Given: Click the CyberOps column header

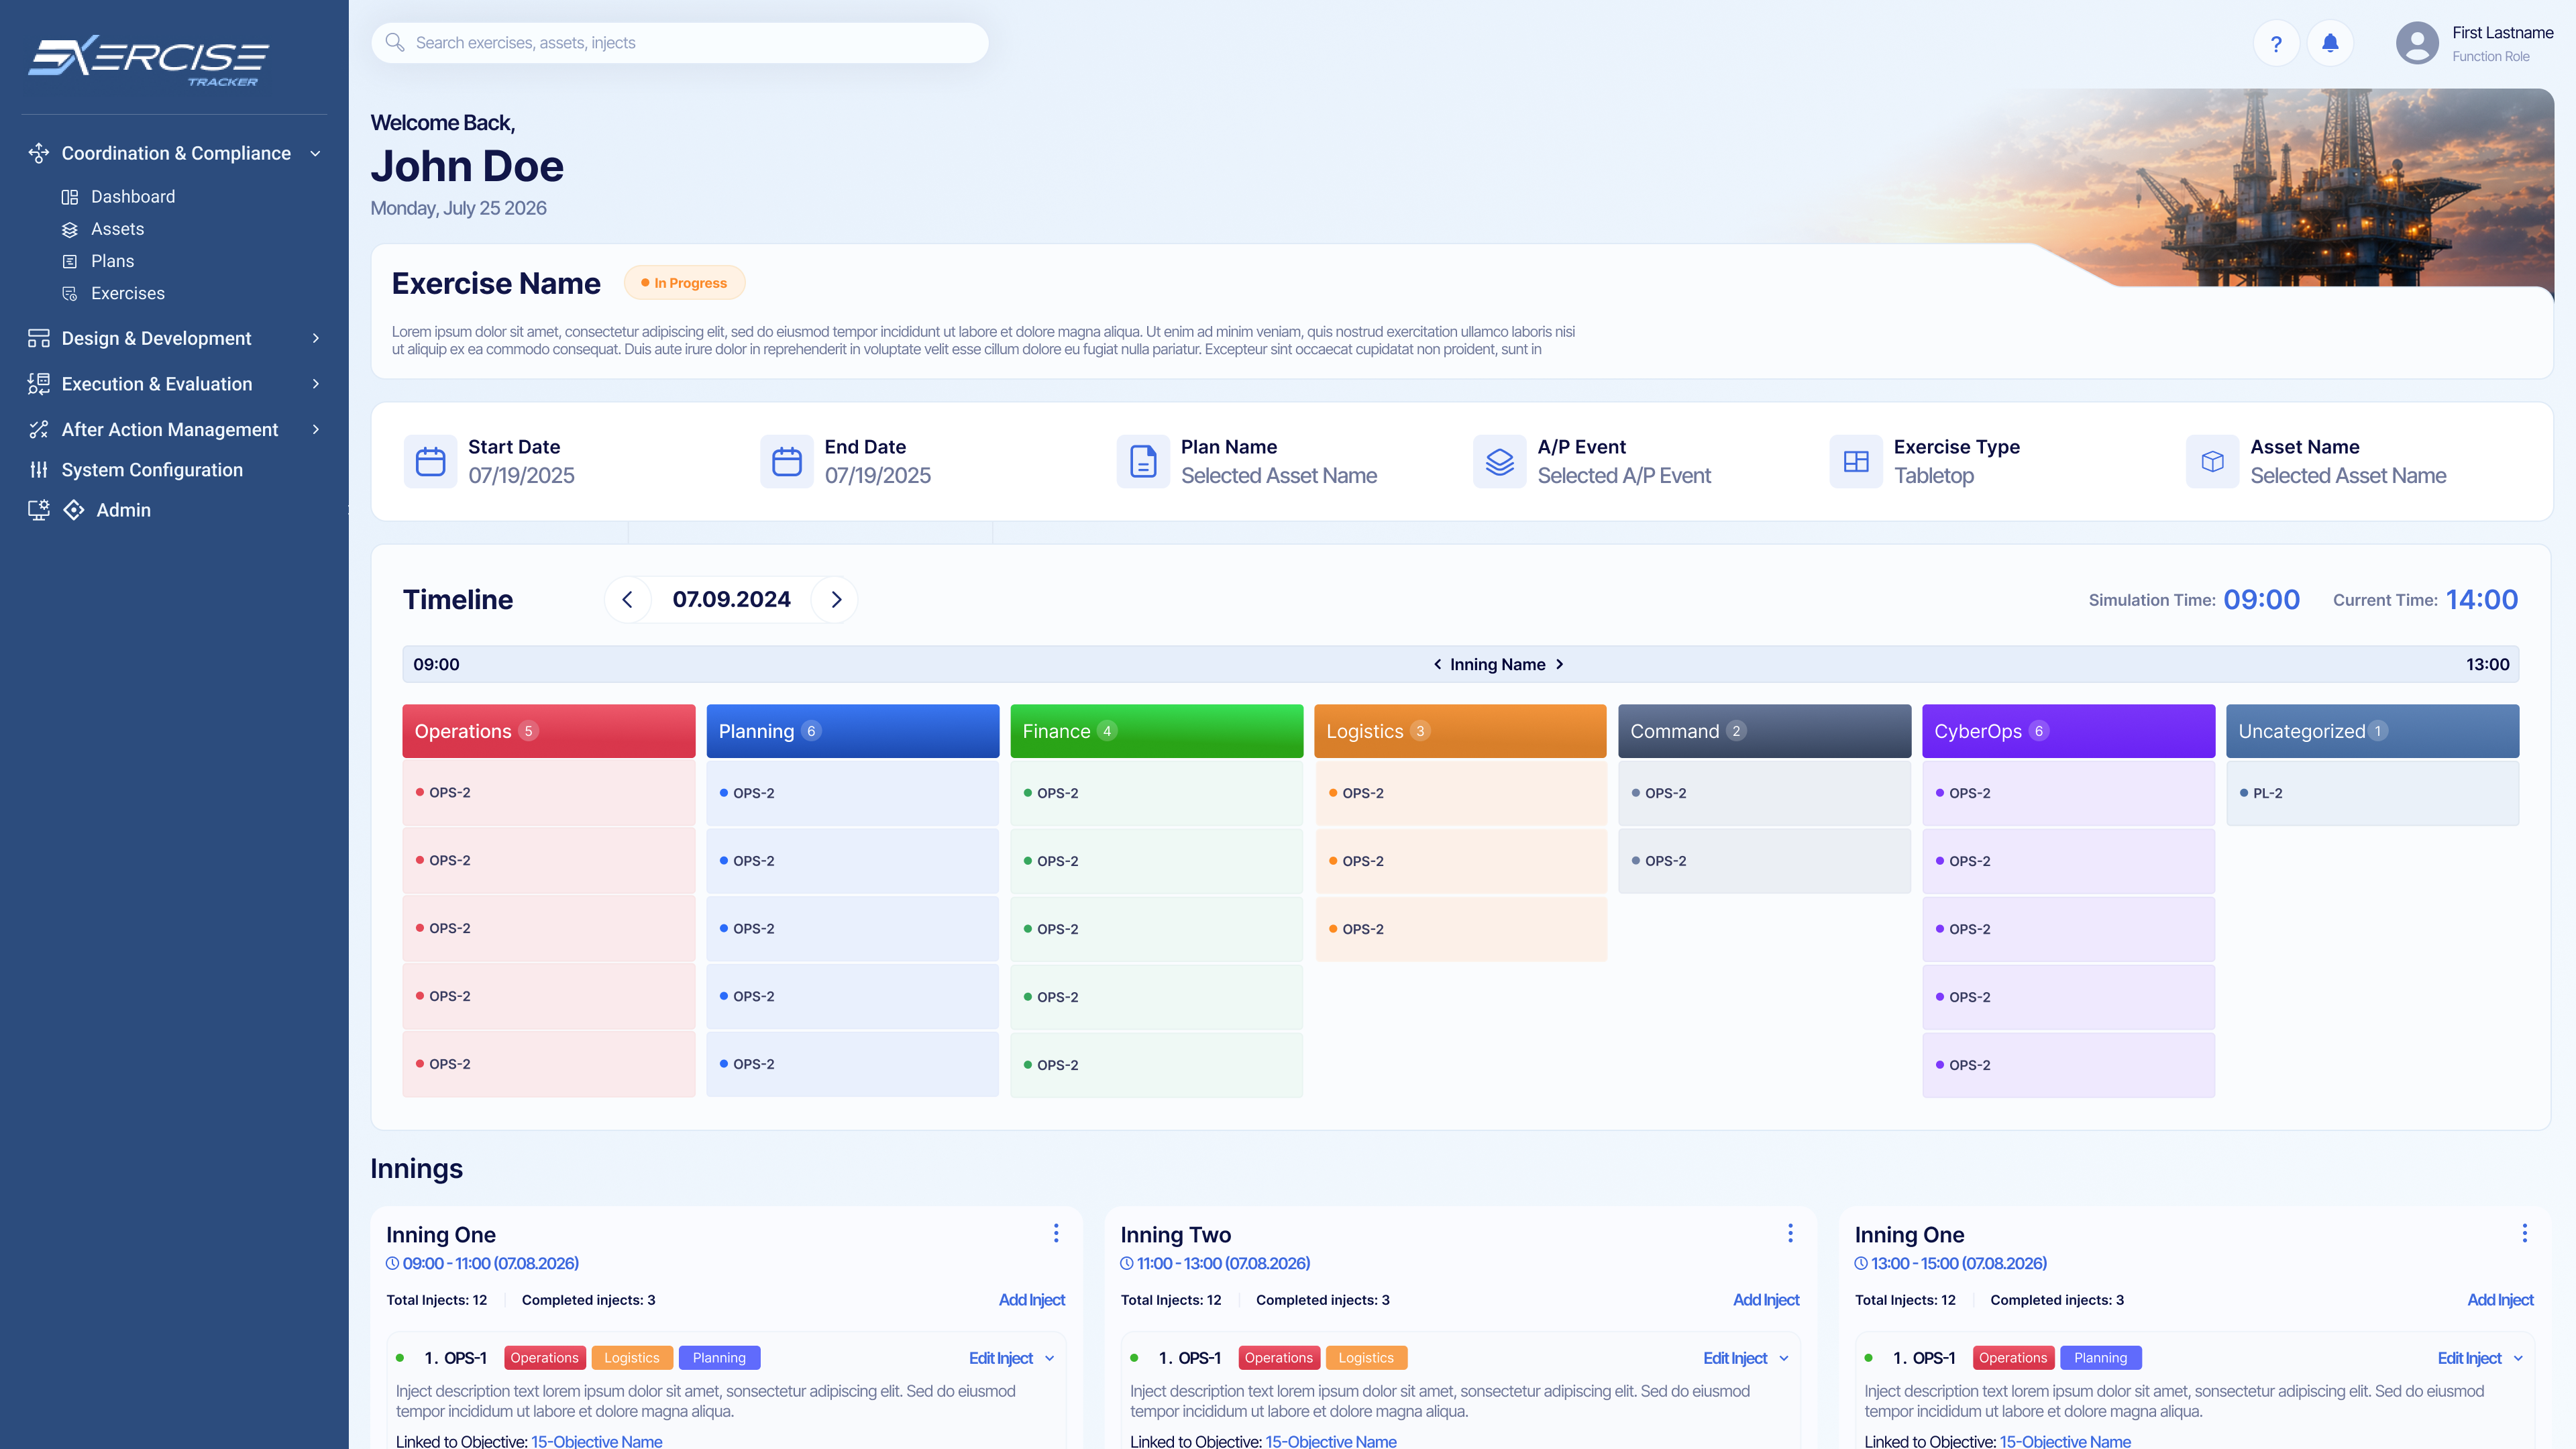Looking at the screenshot, I should (x=2069, y=731).
